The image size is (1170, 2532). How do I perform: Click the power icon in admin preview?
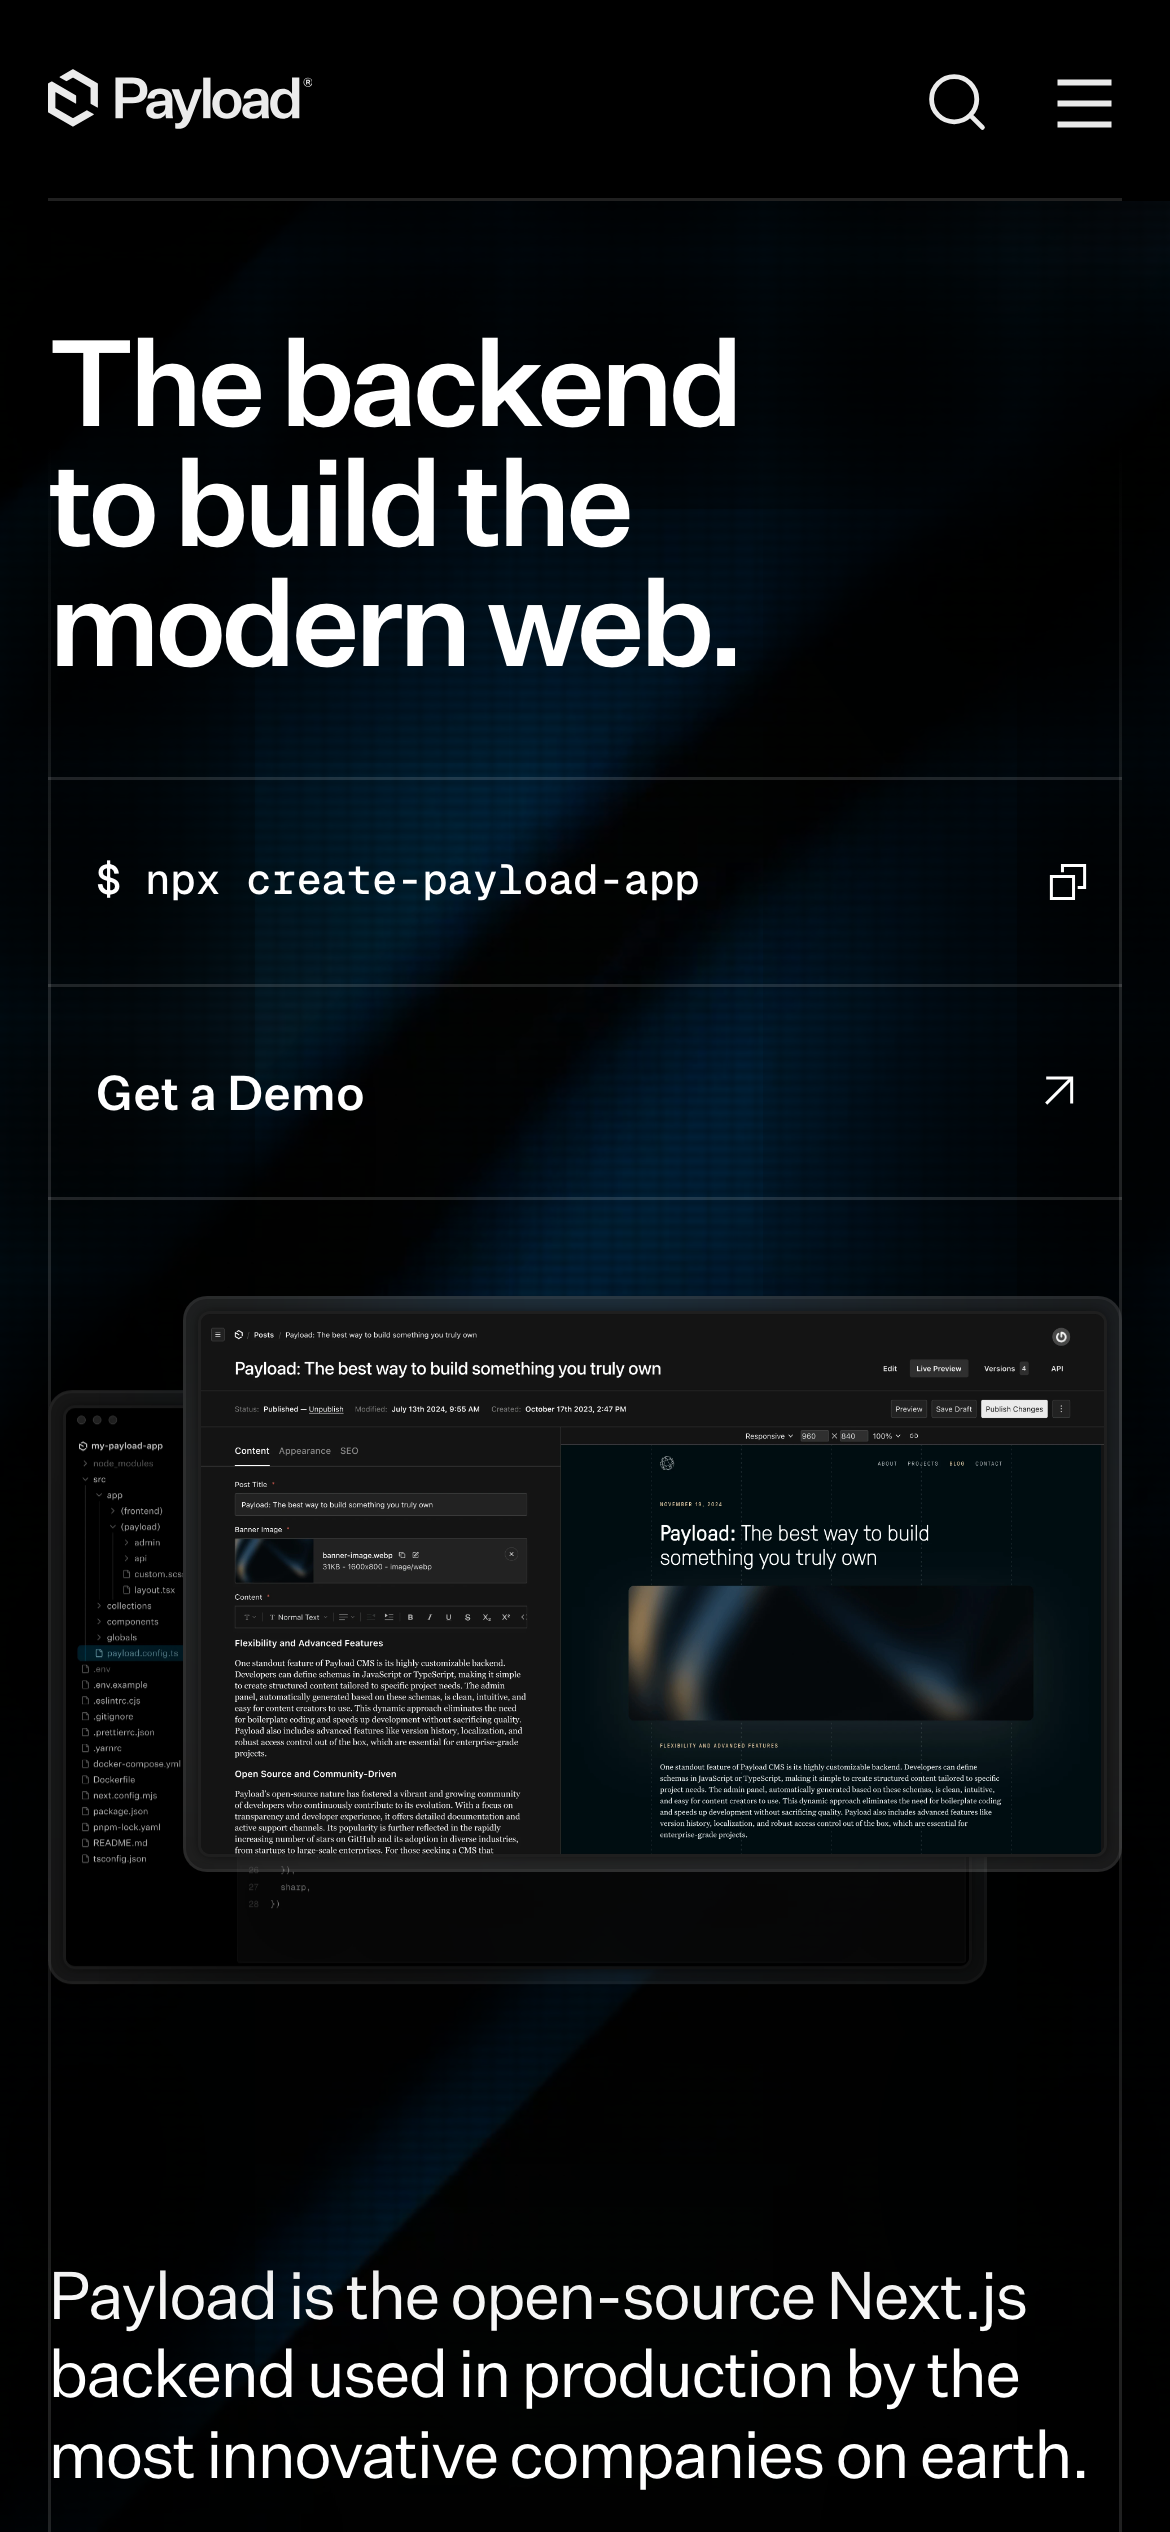[1061, 1336]
